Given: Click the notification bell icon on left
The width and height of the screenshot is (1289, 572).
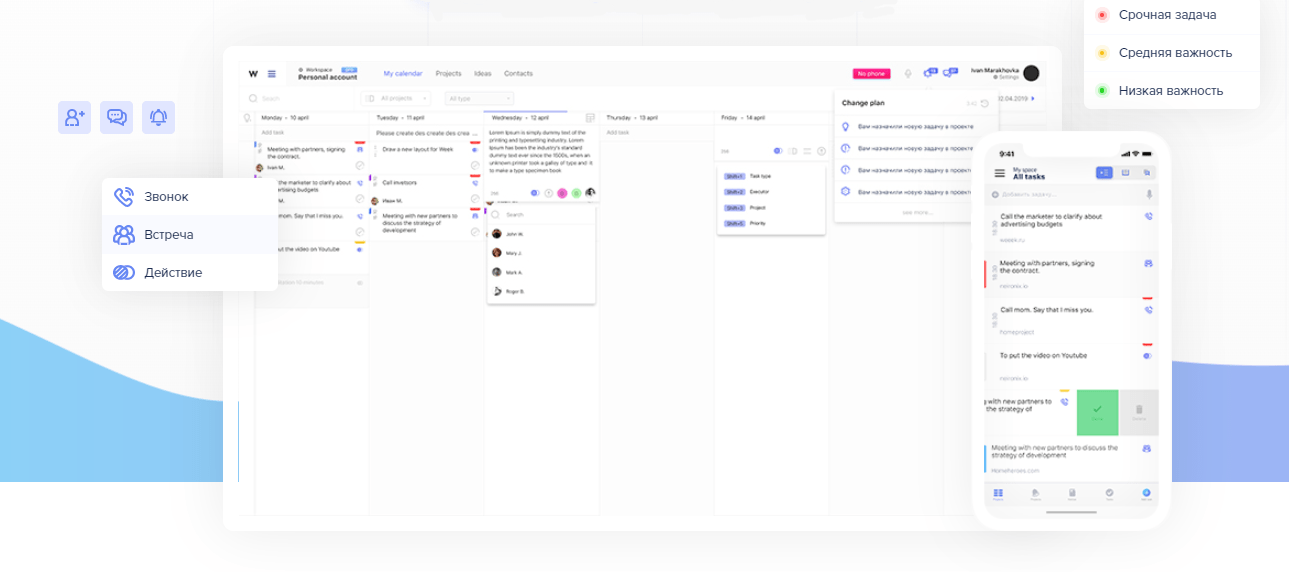Looking at the screenshot, I should pyautogui.click(x=158, y=117).
